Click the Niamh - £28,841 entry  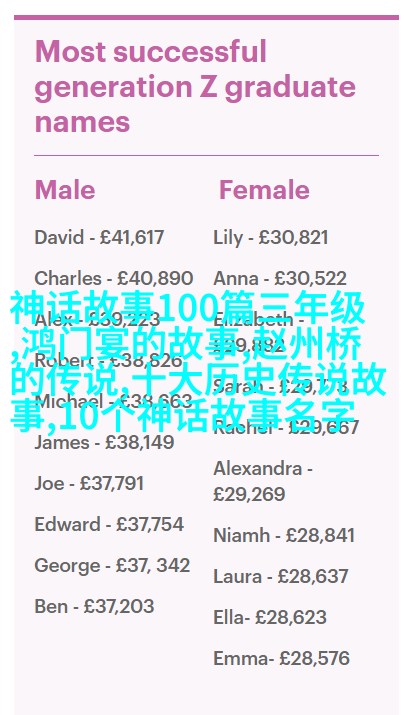(x=284, y=535)
